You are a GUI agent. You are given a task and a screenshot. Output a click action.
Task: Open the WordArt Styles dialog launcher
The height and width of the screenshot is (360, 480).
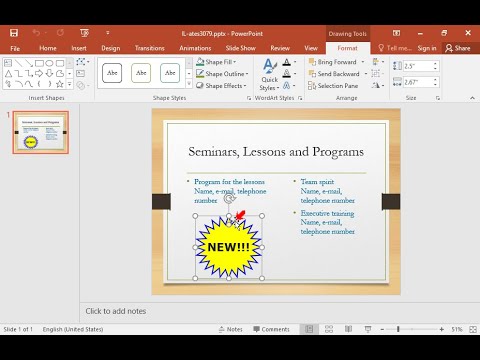coord(300,98)
